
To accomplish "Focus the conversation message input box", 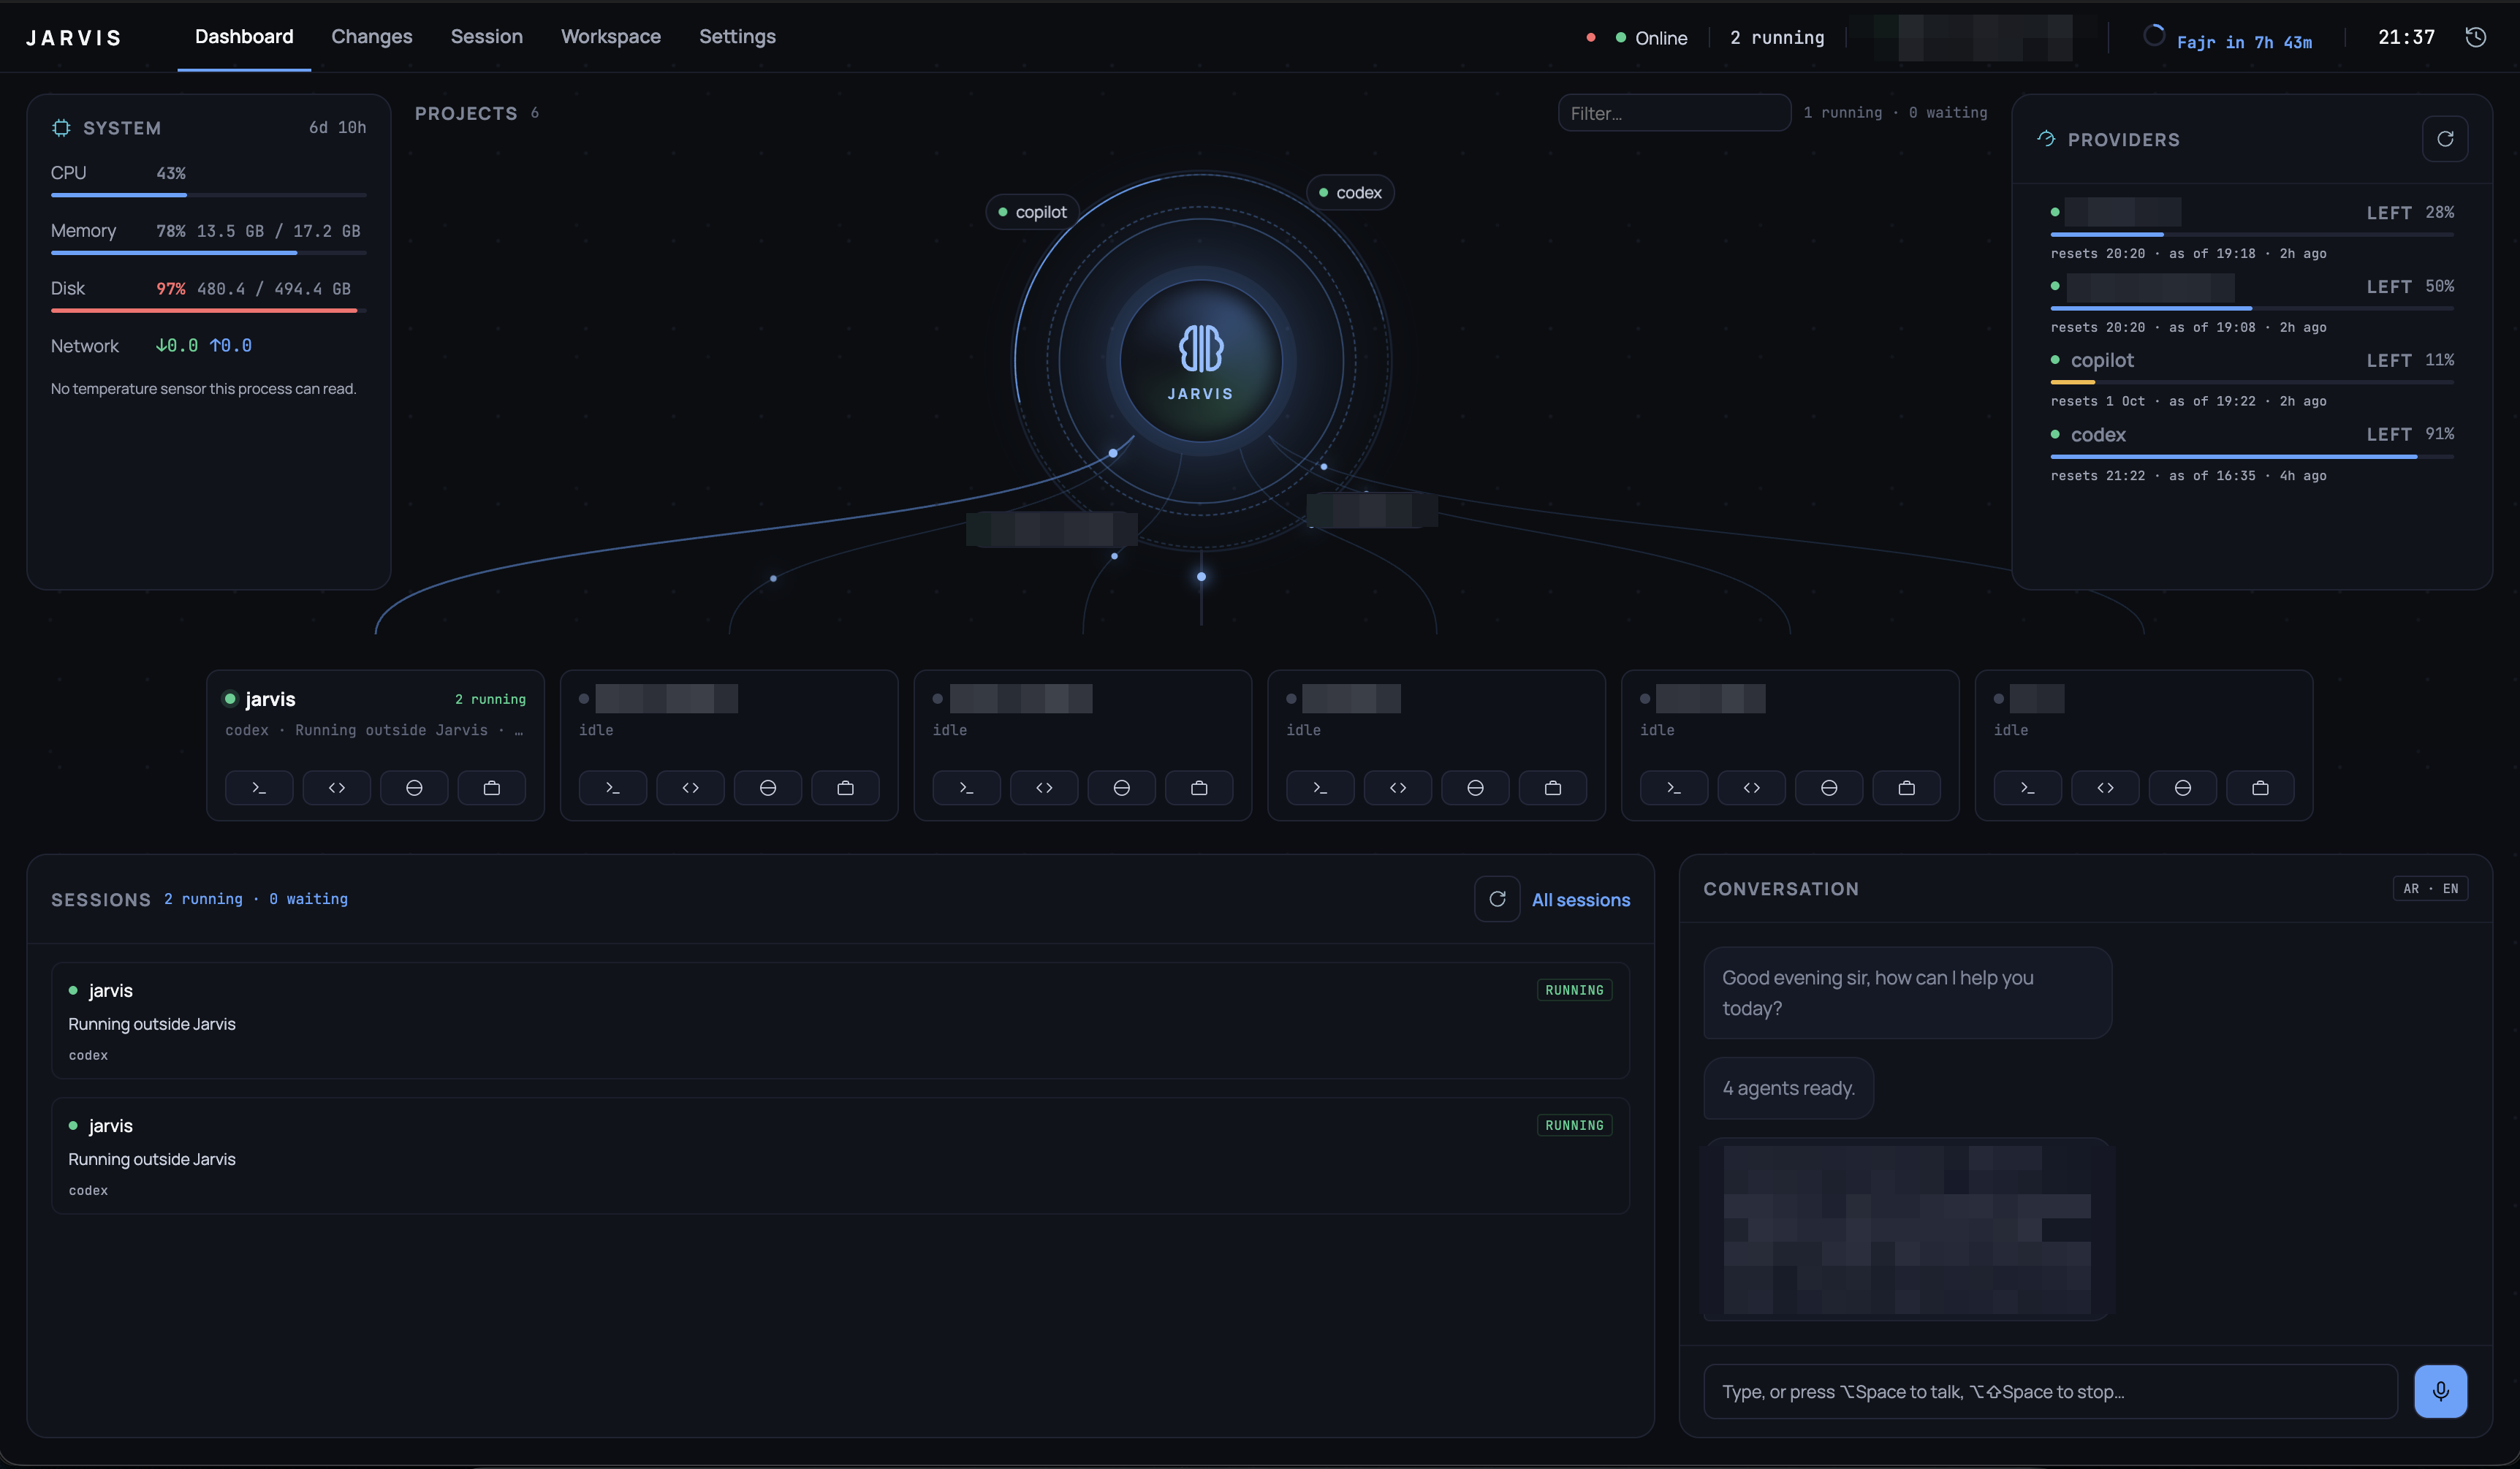I will tap(2050, 1392).
